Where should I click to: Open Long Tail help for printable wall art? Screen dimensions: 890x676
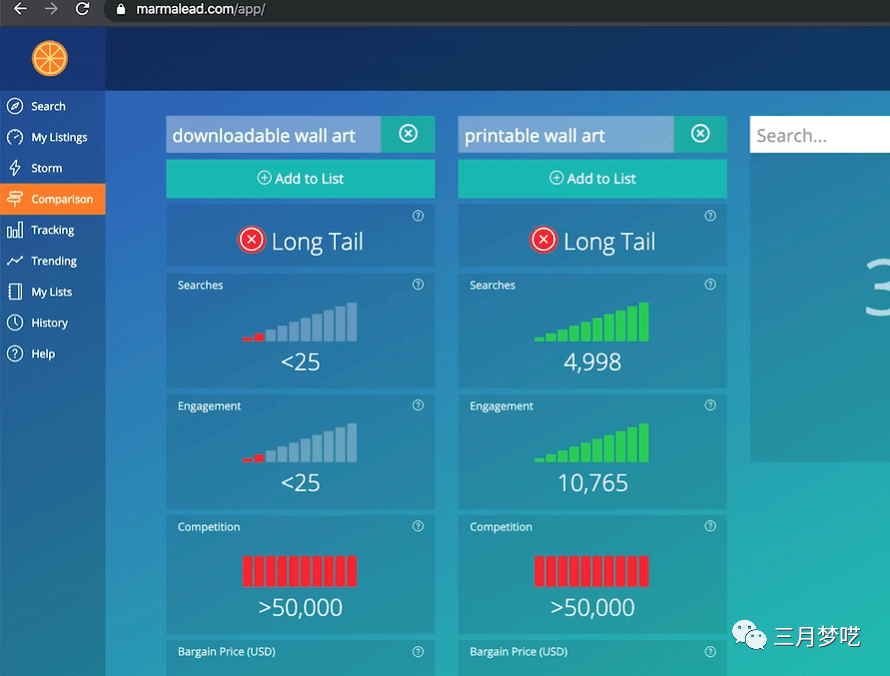tap(710, 216)
